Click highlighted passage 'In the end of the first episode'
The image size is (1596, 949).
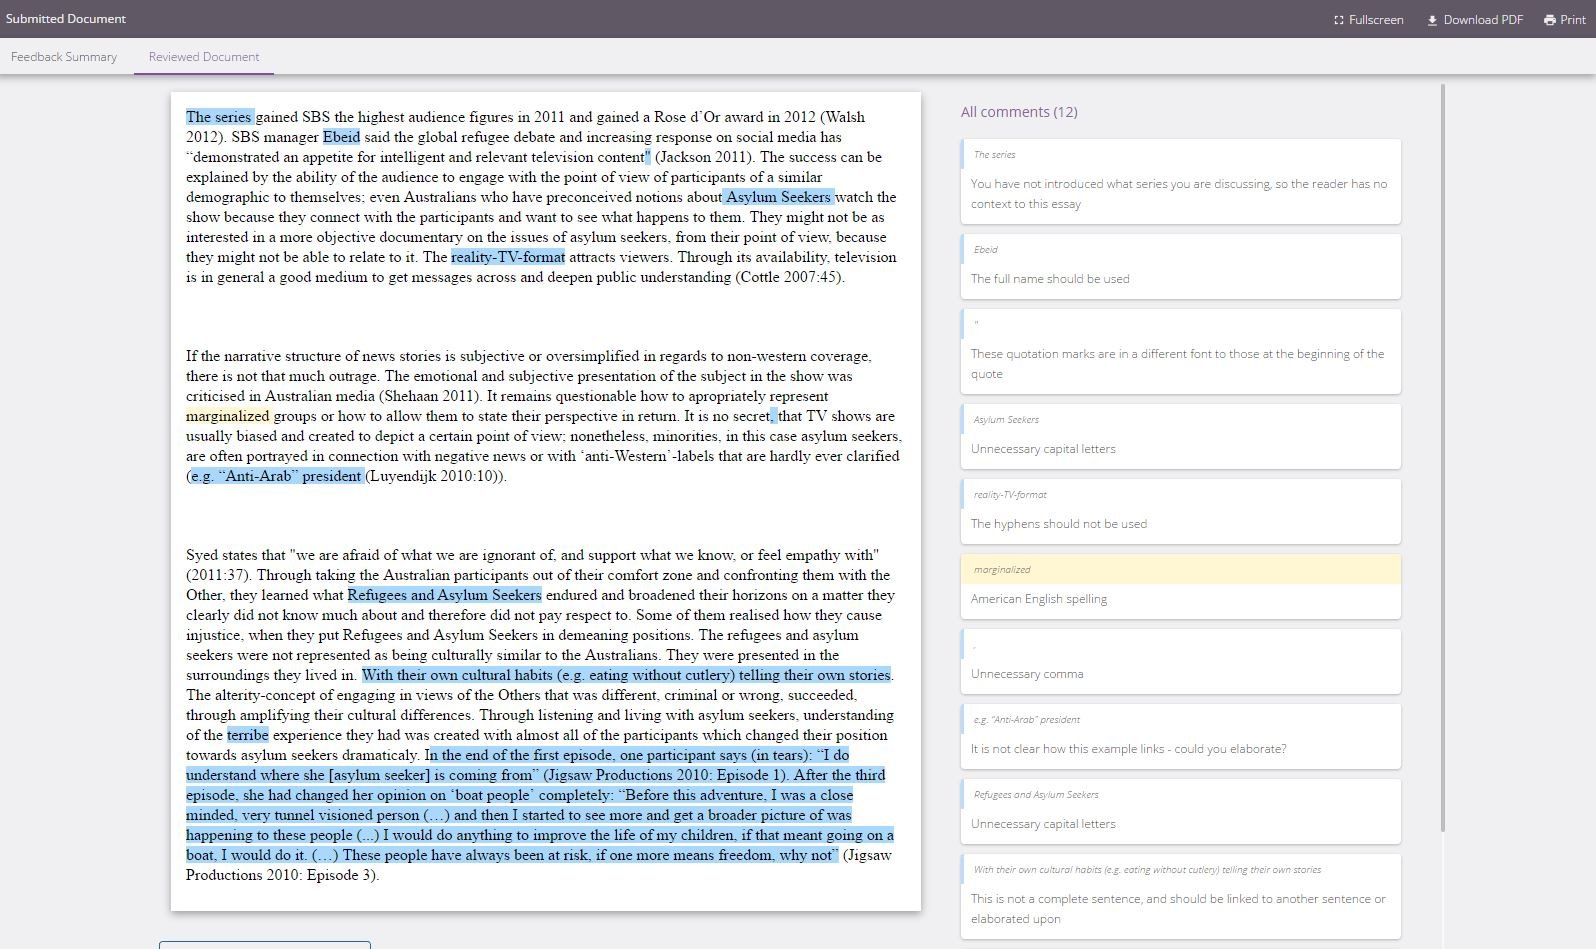click(x=540, y=805)
